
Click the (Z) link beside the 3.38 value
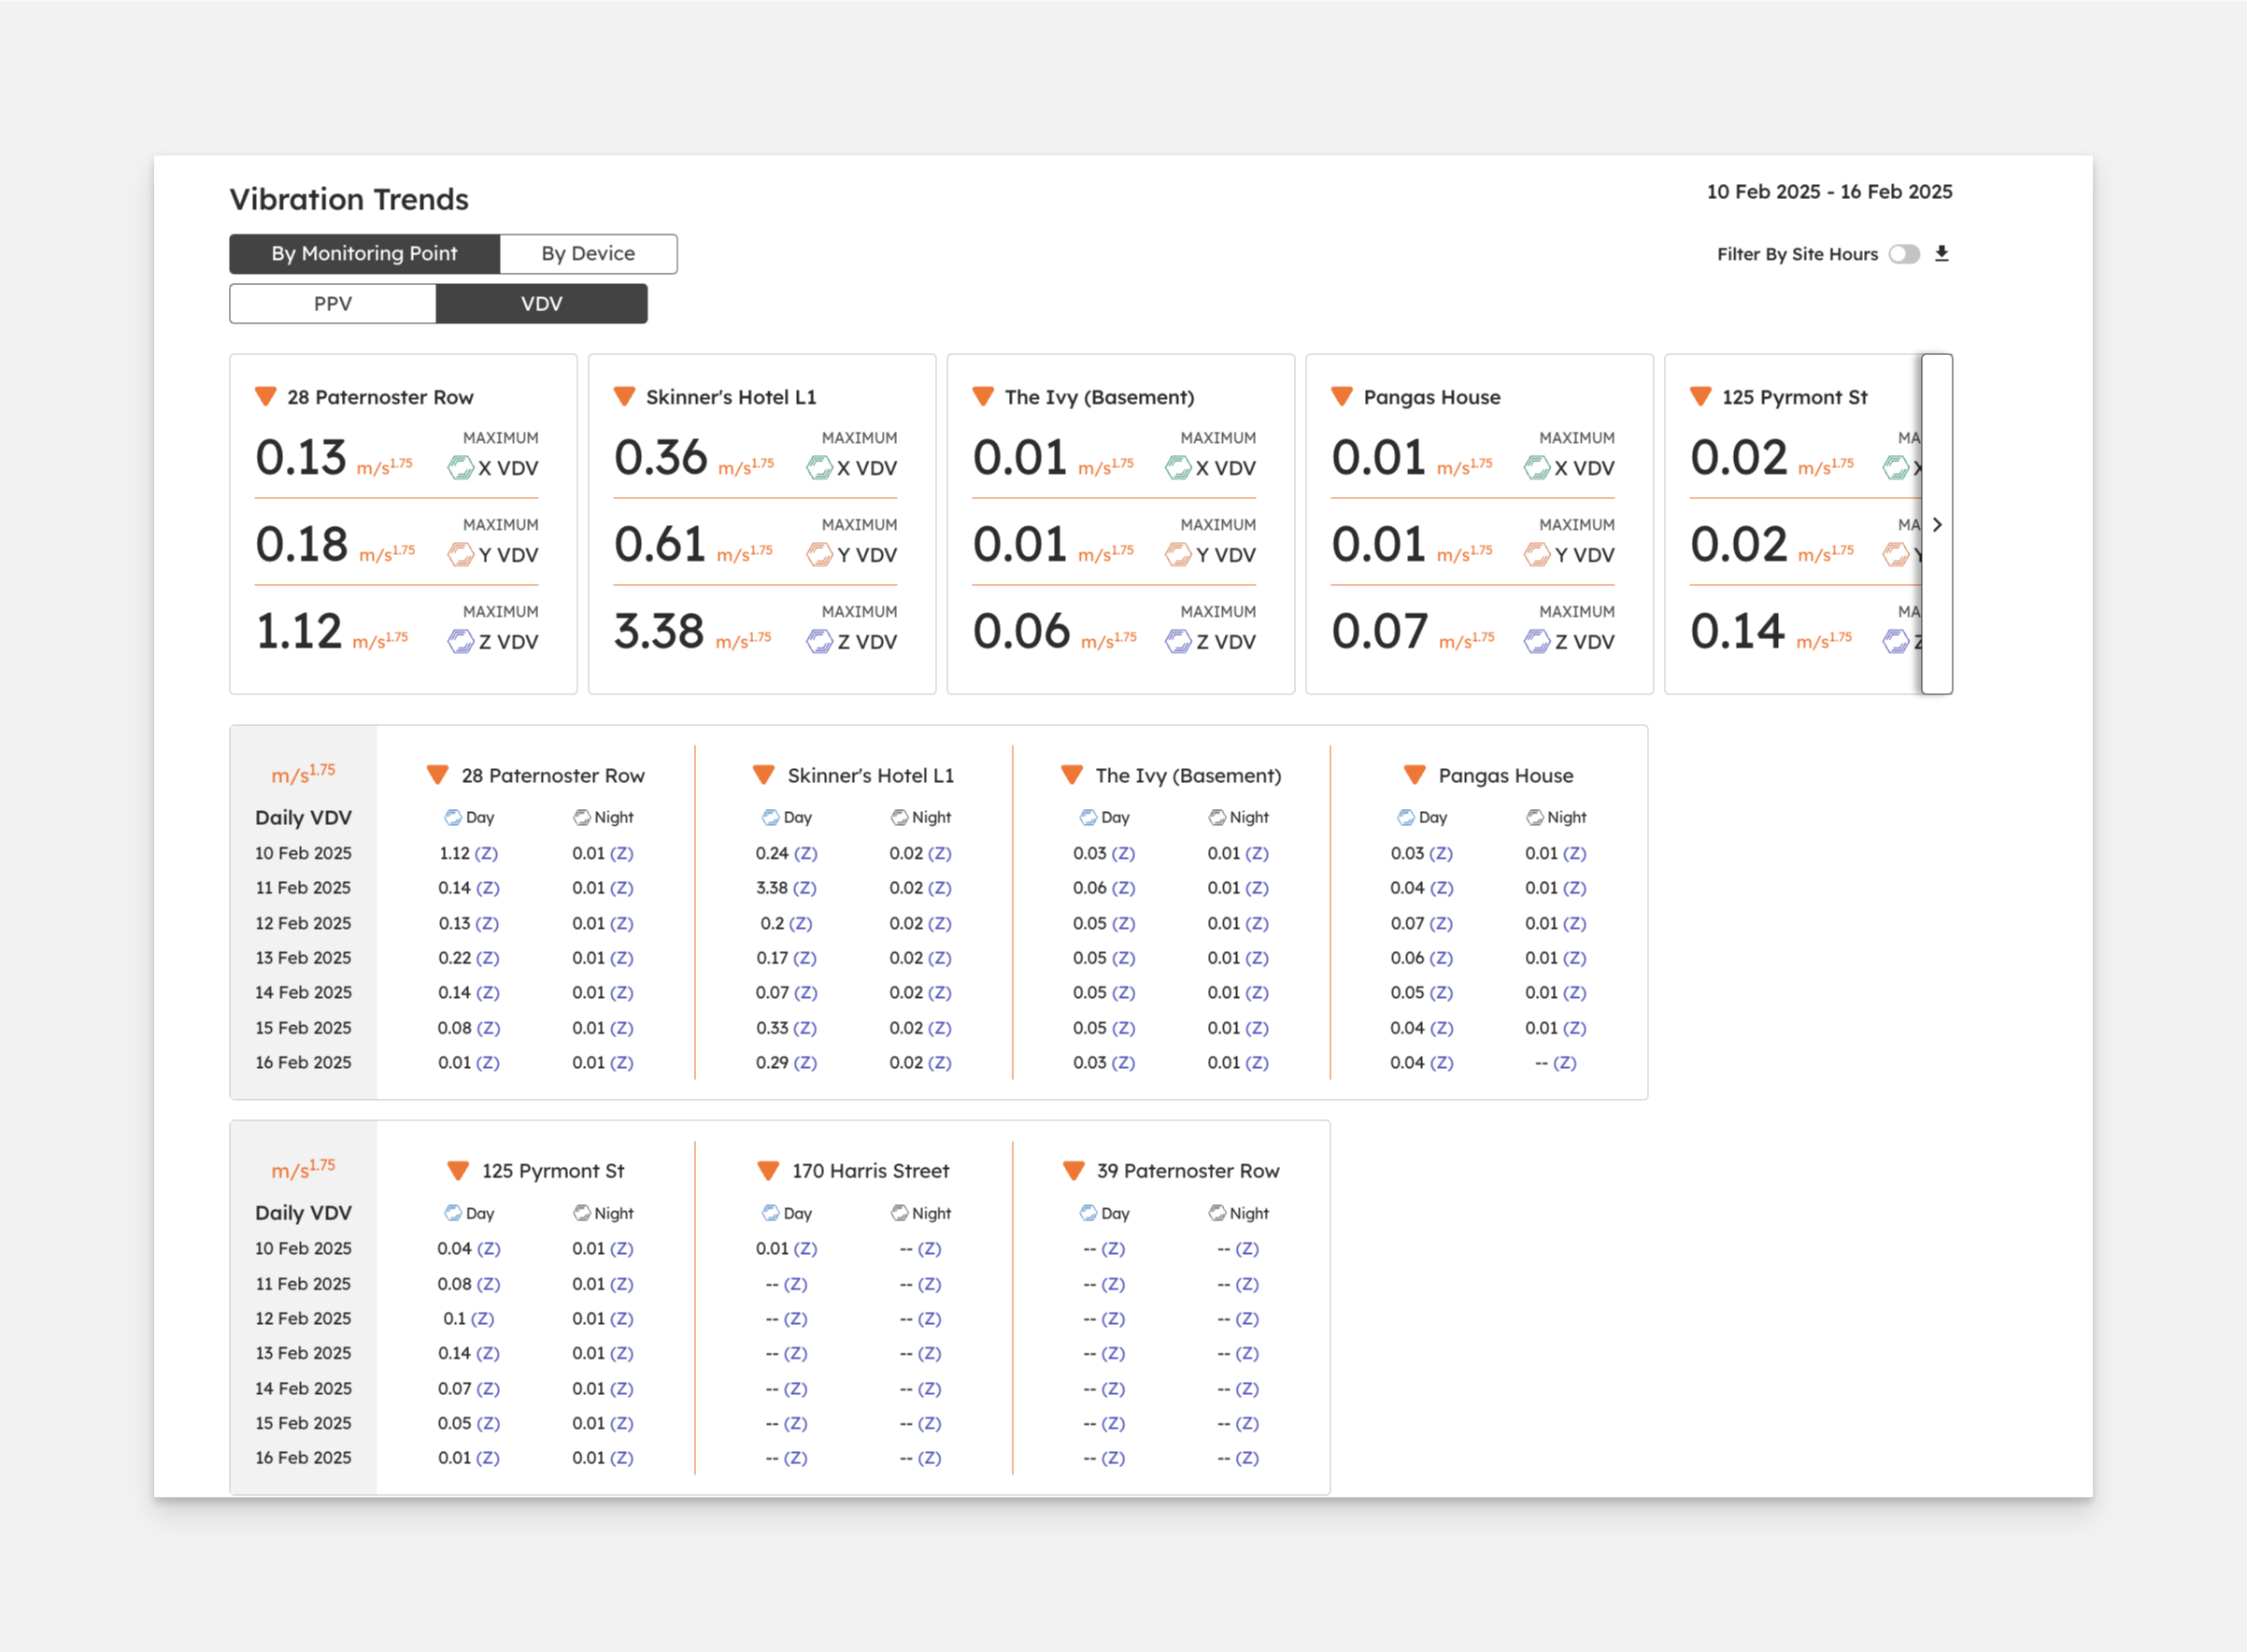click(805, 888)
